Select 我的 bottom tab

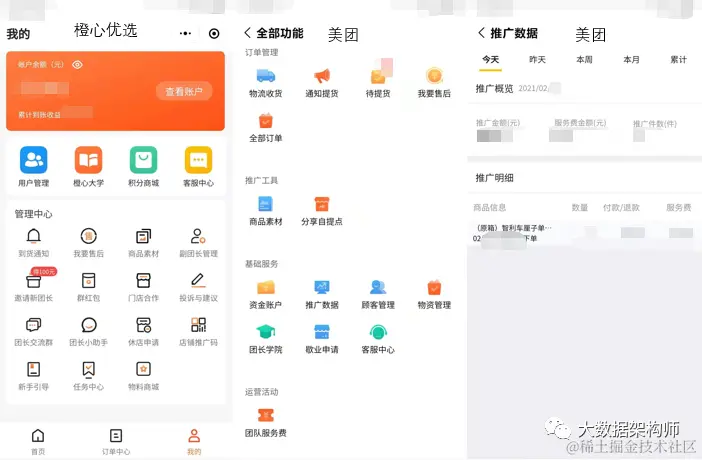(x=194, y=441)
